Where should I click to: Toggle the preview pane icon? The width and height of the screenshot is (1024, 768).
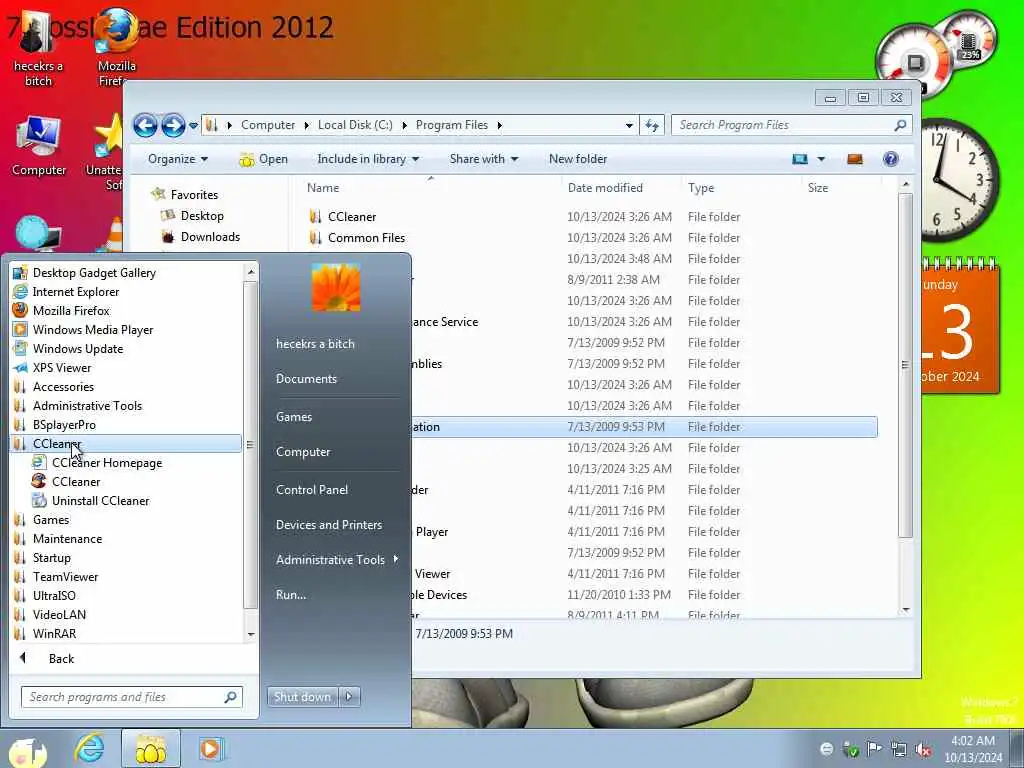click(855, 159)
